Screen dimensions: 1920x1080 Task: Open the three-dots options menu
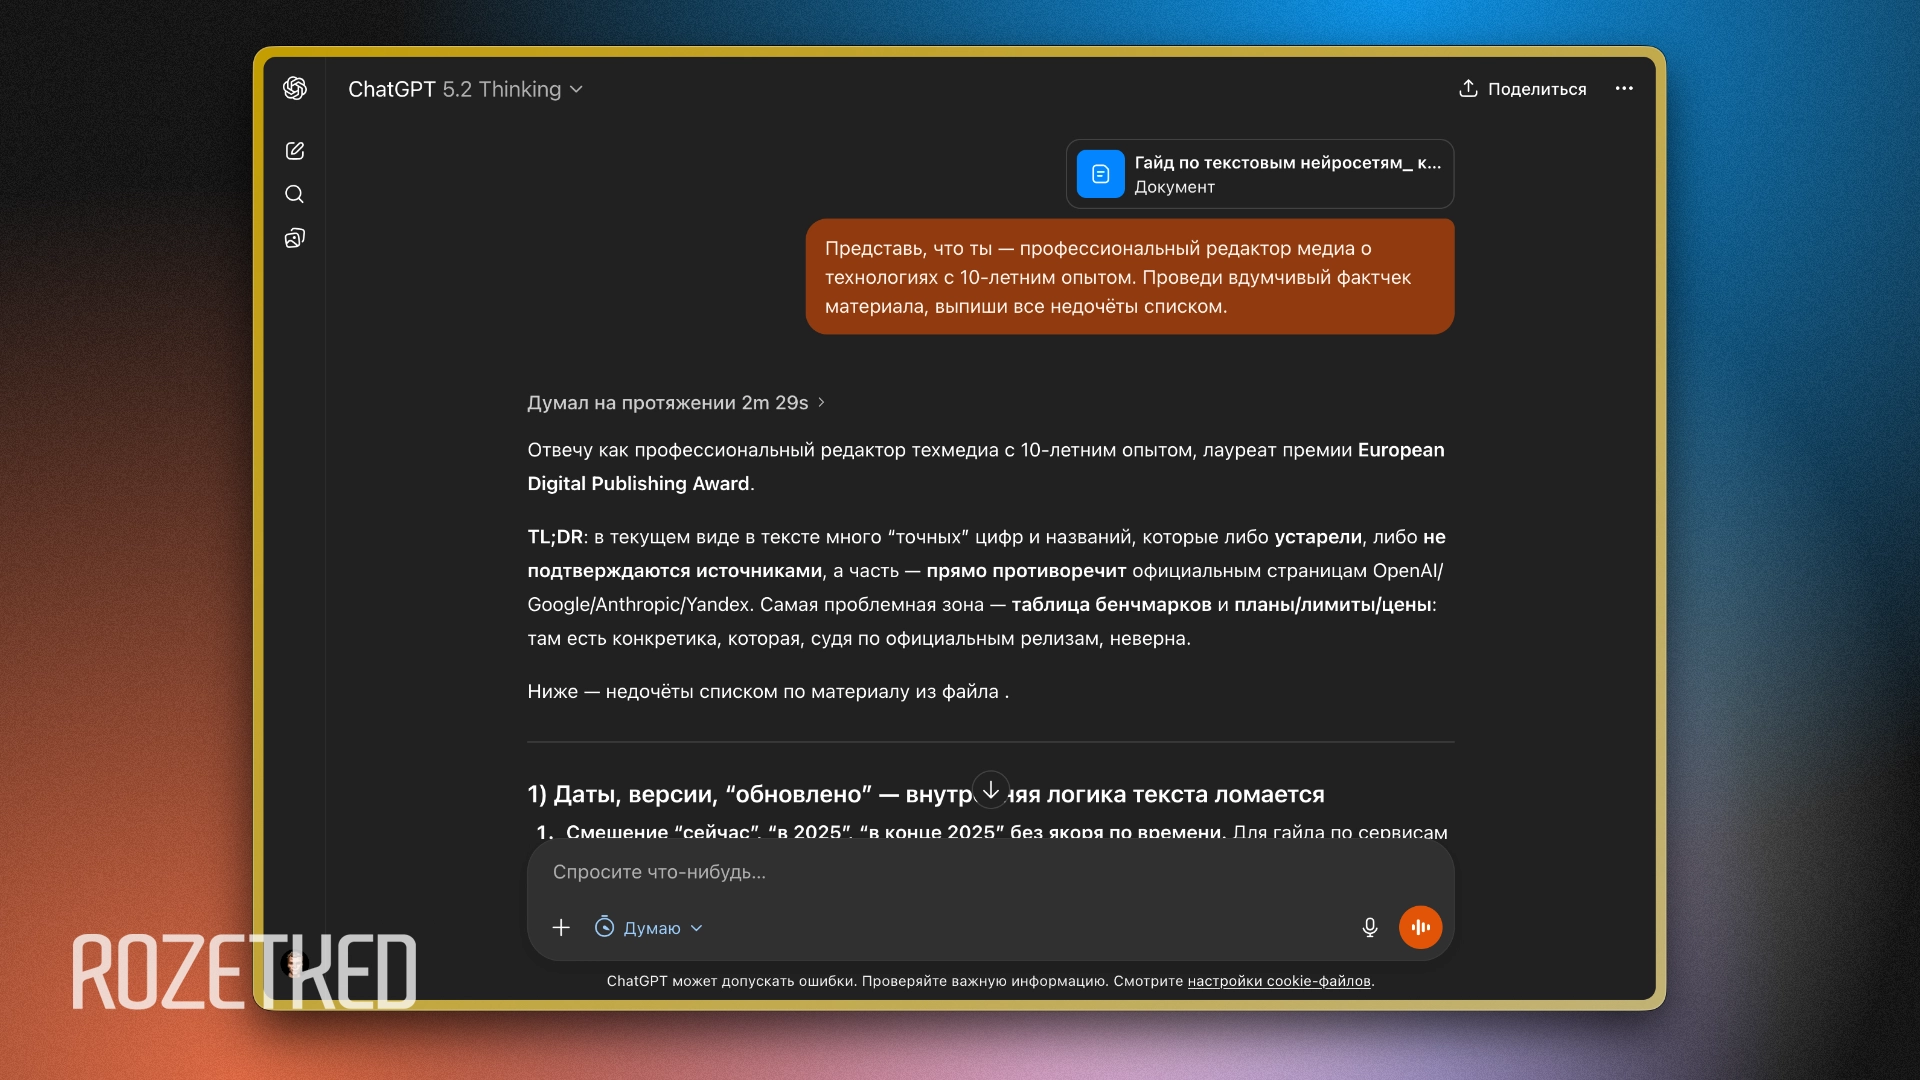[1624, 89]
